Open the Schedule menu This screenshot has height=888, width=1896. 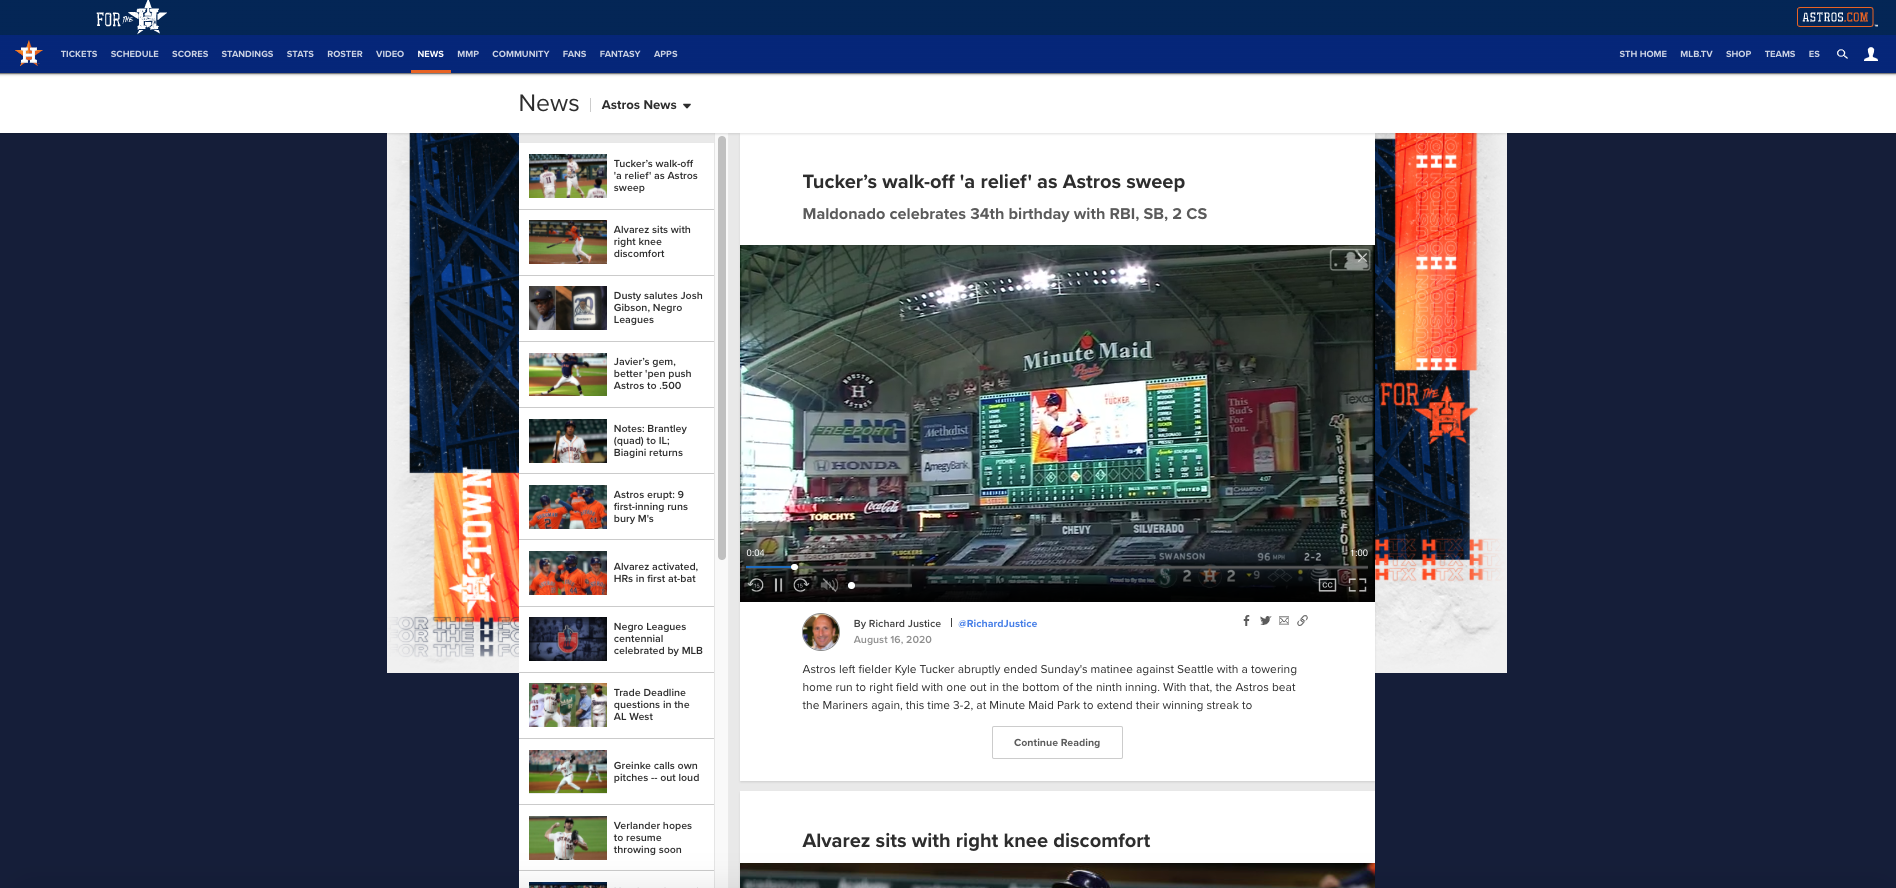pyautogui.click(x=135, y=54)
